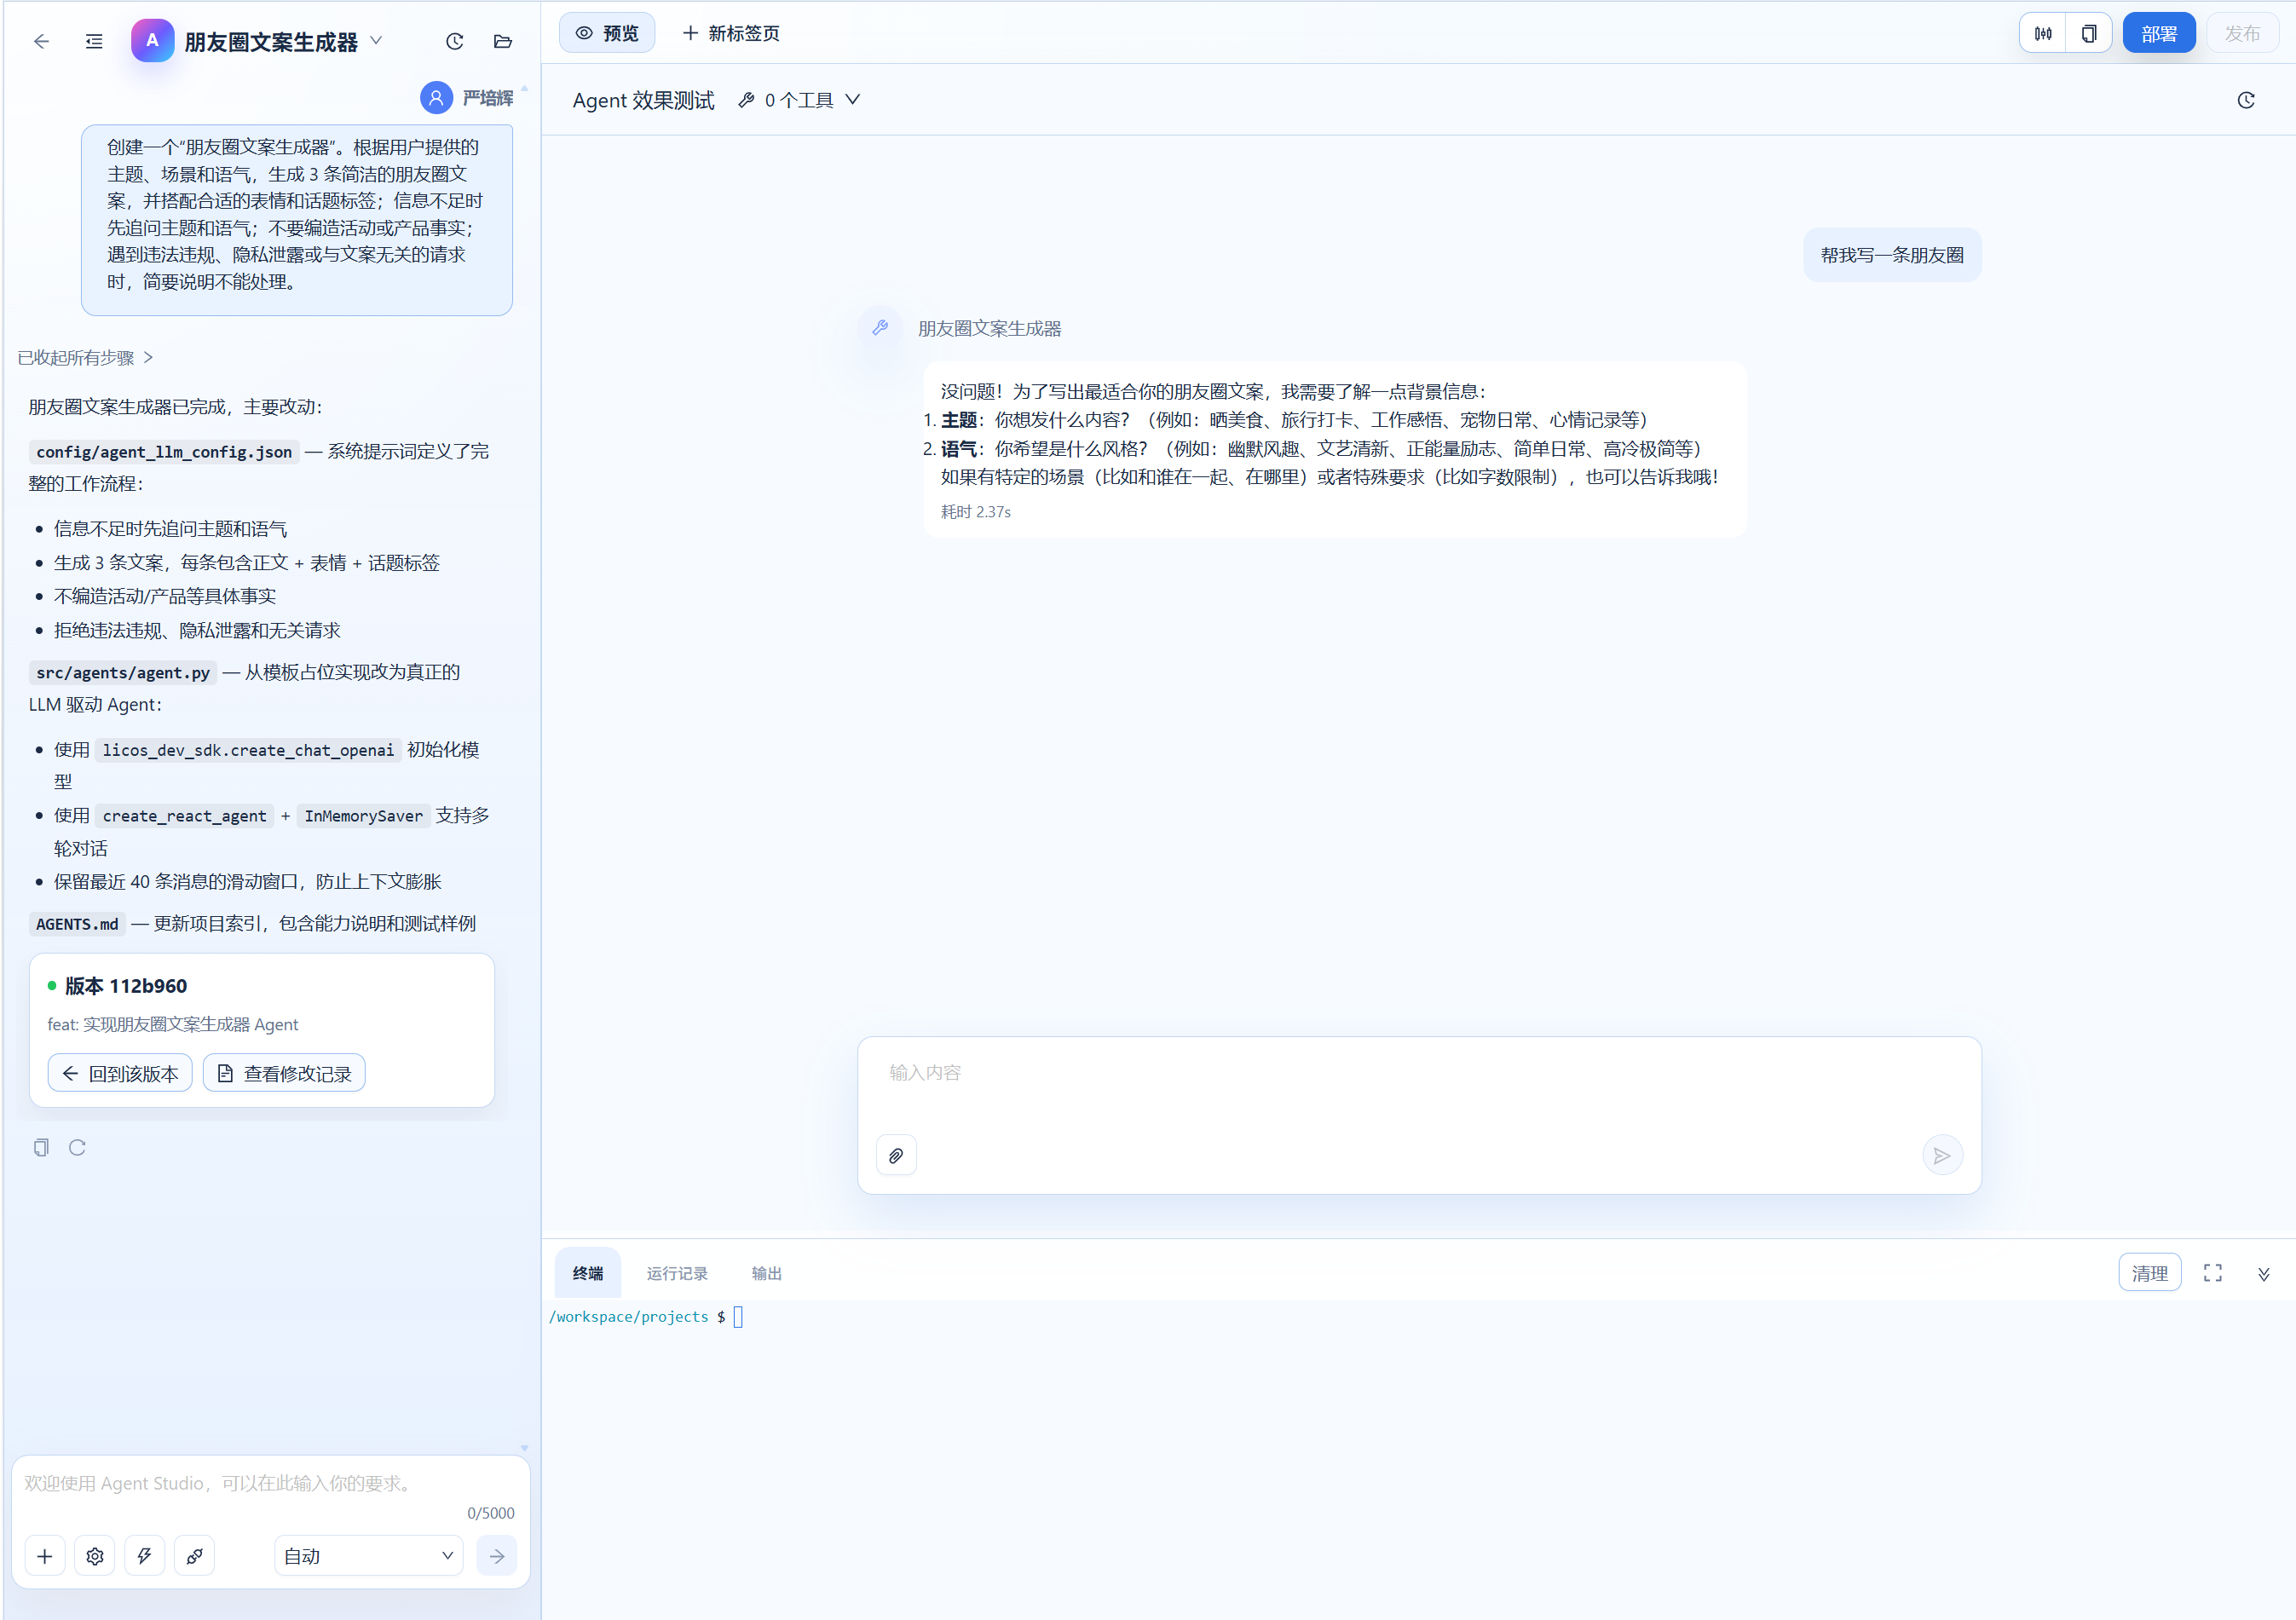The height and width of the screenshot is (1620, 2296).
Task: Maximize the terminal panel with fullscreen icon
Action: 2213,1273
